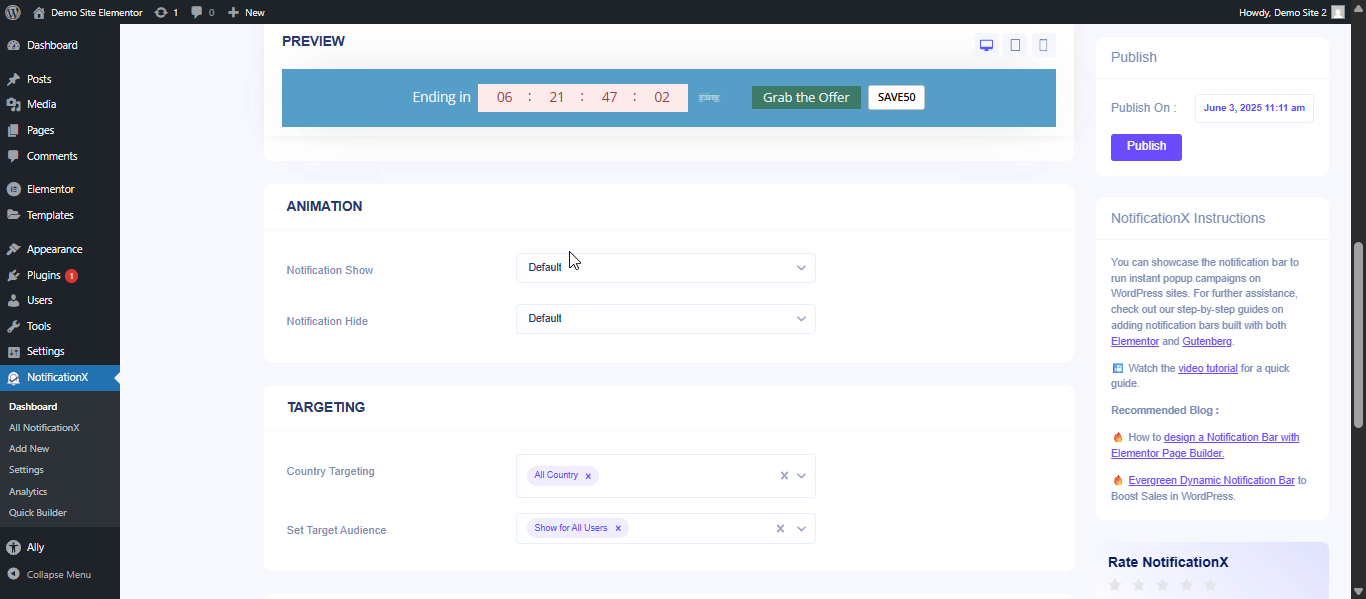Viewport: 1366px width, 599px height.
Task: Open comments bubble in admin bar
Action: (x=203, y=12)
